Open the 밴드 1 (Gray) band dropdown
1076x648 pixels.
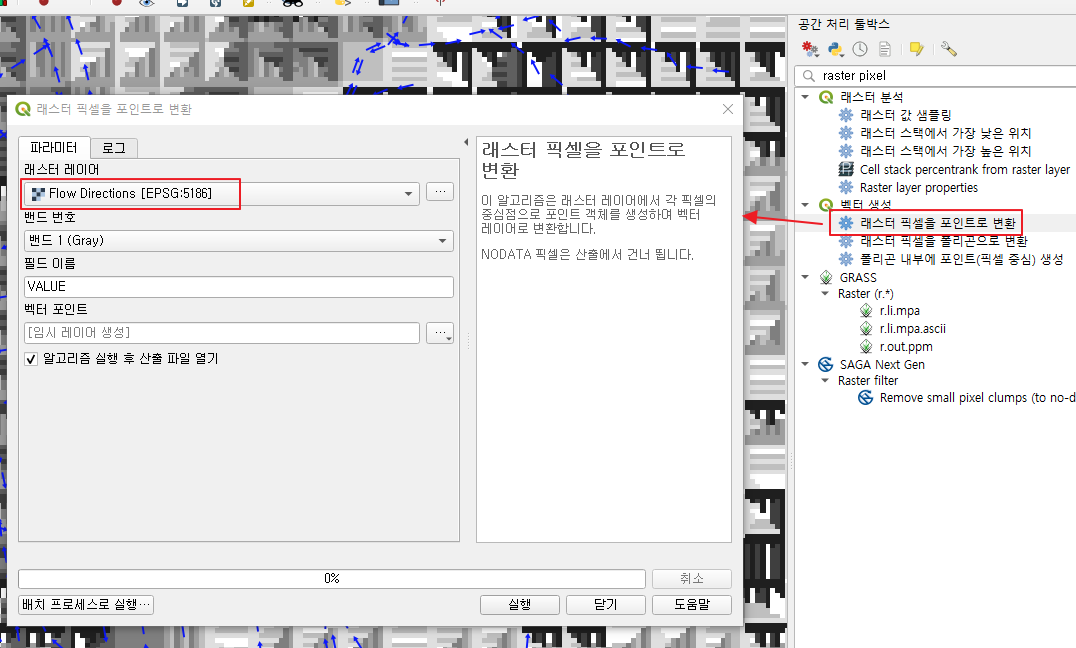[x=440, y=240]
